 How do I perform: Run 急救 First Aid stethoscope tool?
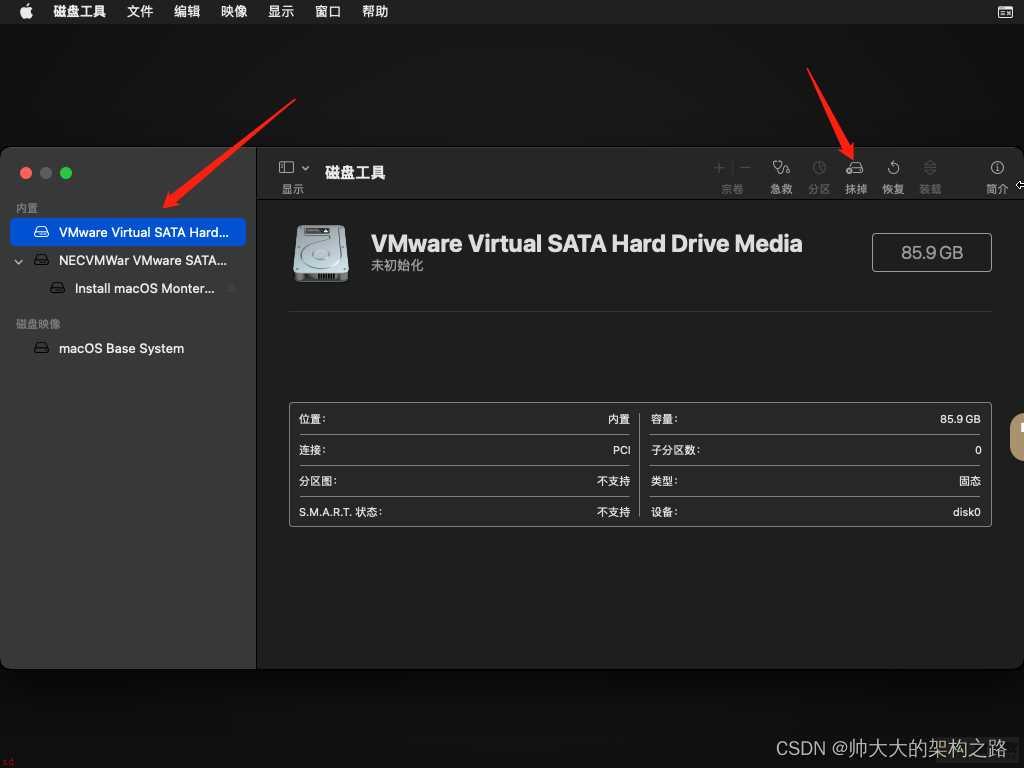(x=781, y=168)
